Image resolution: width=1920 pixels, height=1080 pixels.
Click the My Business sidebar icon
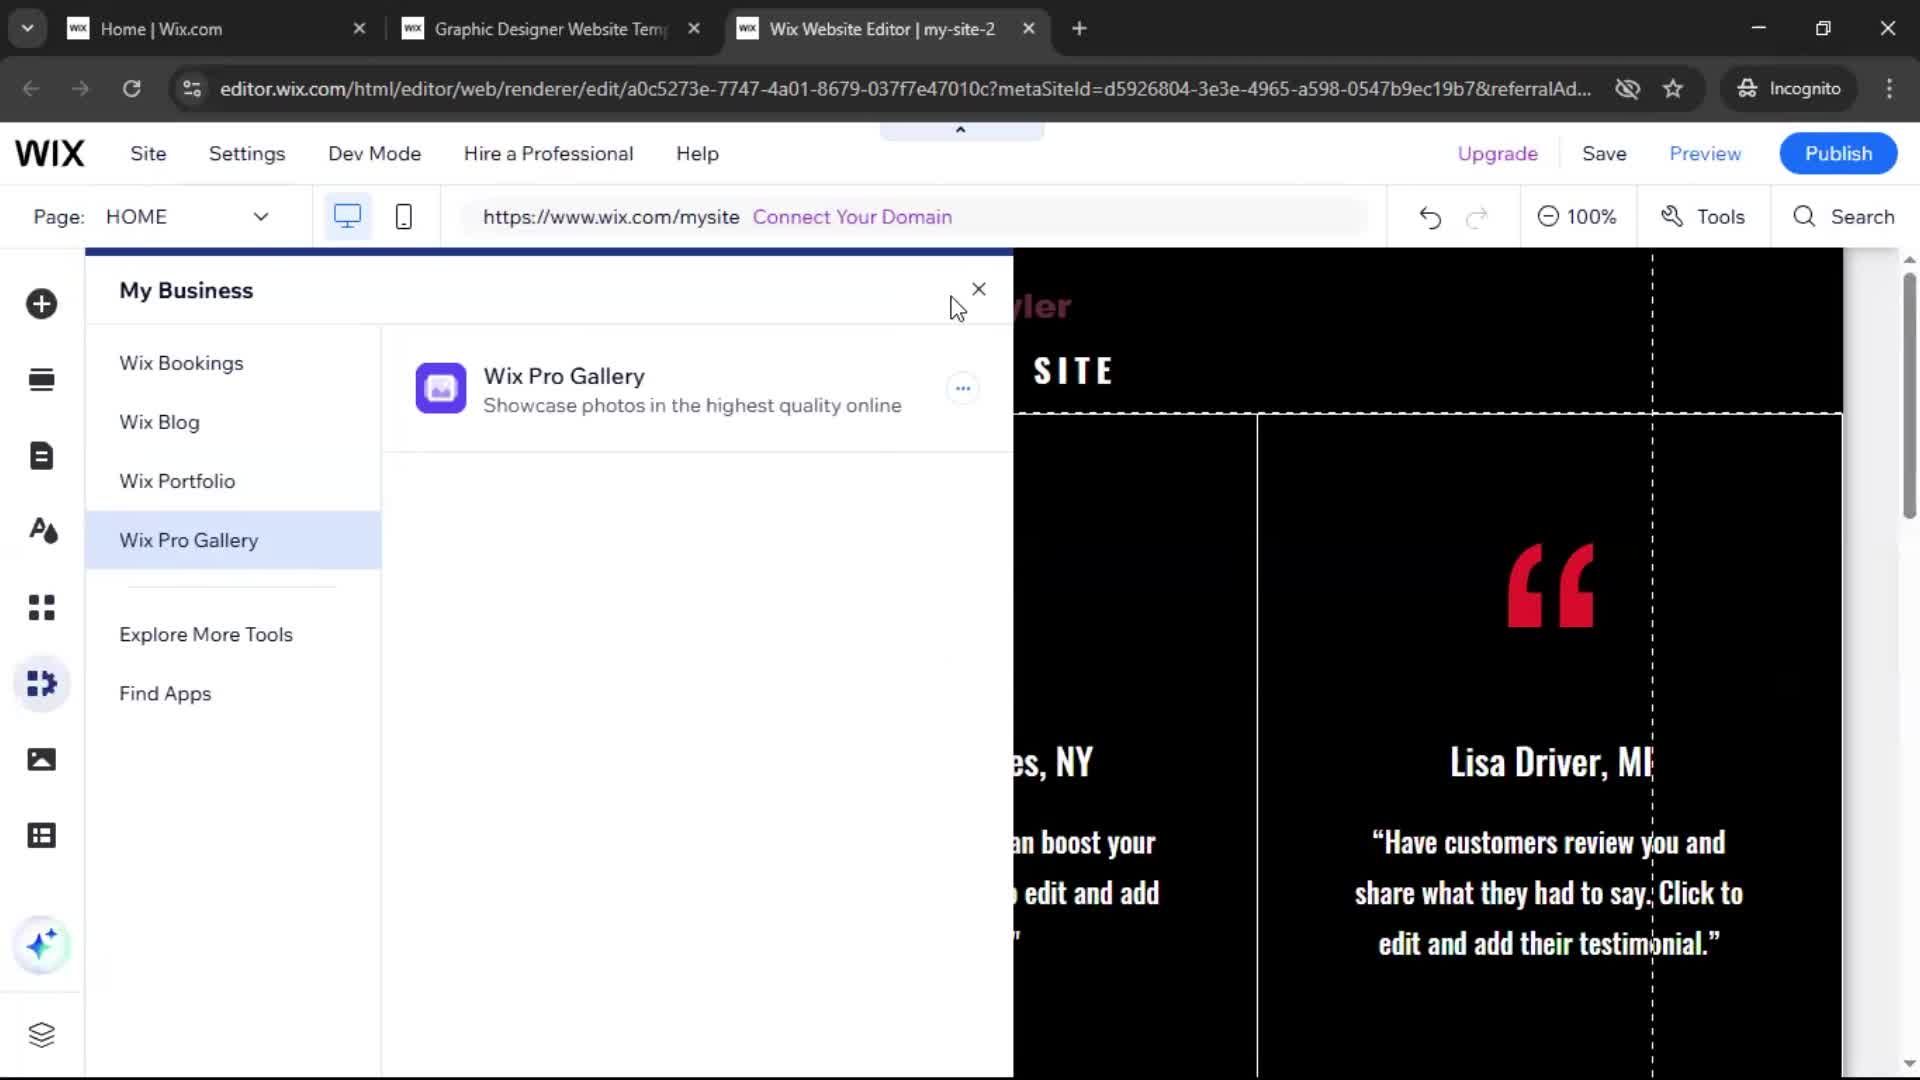pyautogui.click(x=41, y=684)
